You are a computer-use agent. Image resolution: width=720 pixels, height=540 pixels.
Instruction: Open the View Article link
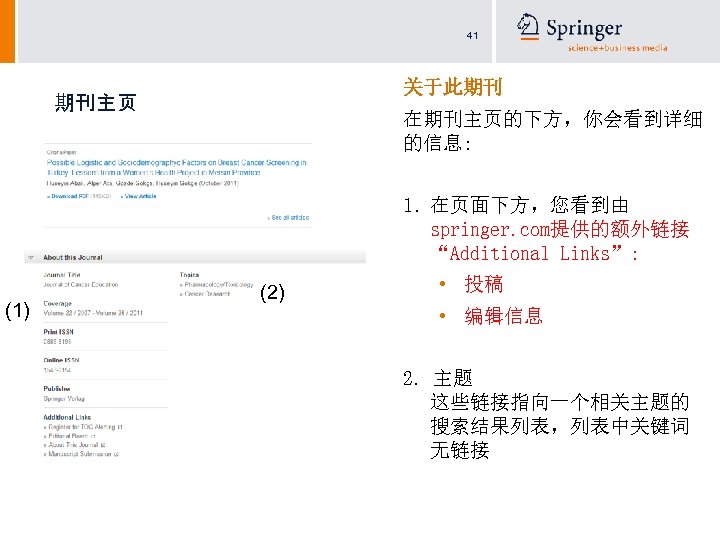pyautogui.click(x=139, y=196)
